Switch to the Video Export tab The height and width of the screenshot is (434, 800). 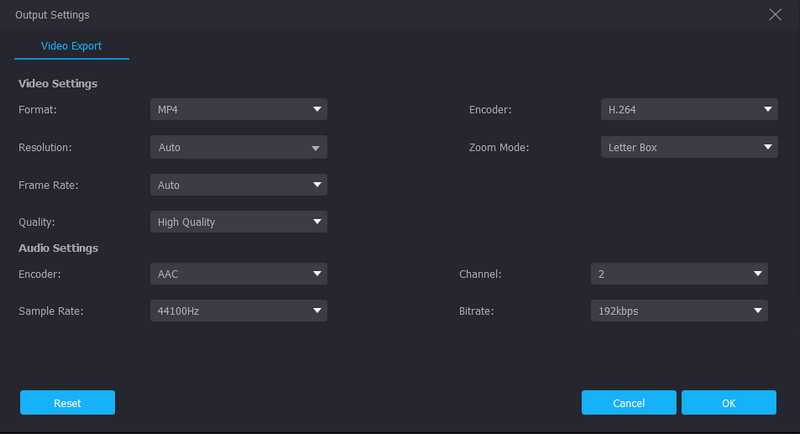[71, 46]
